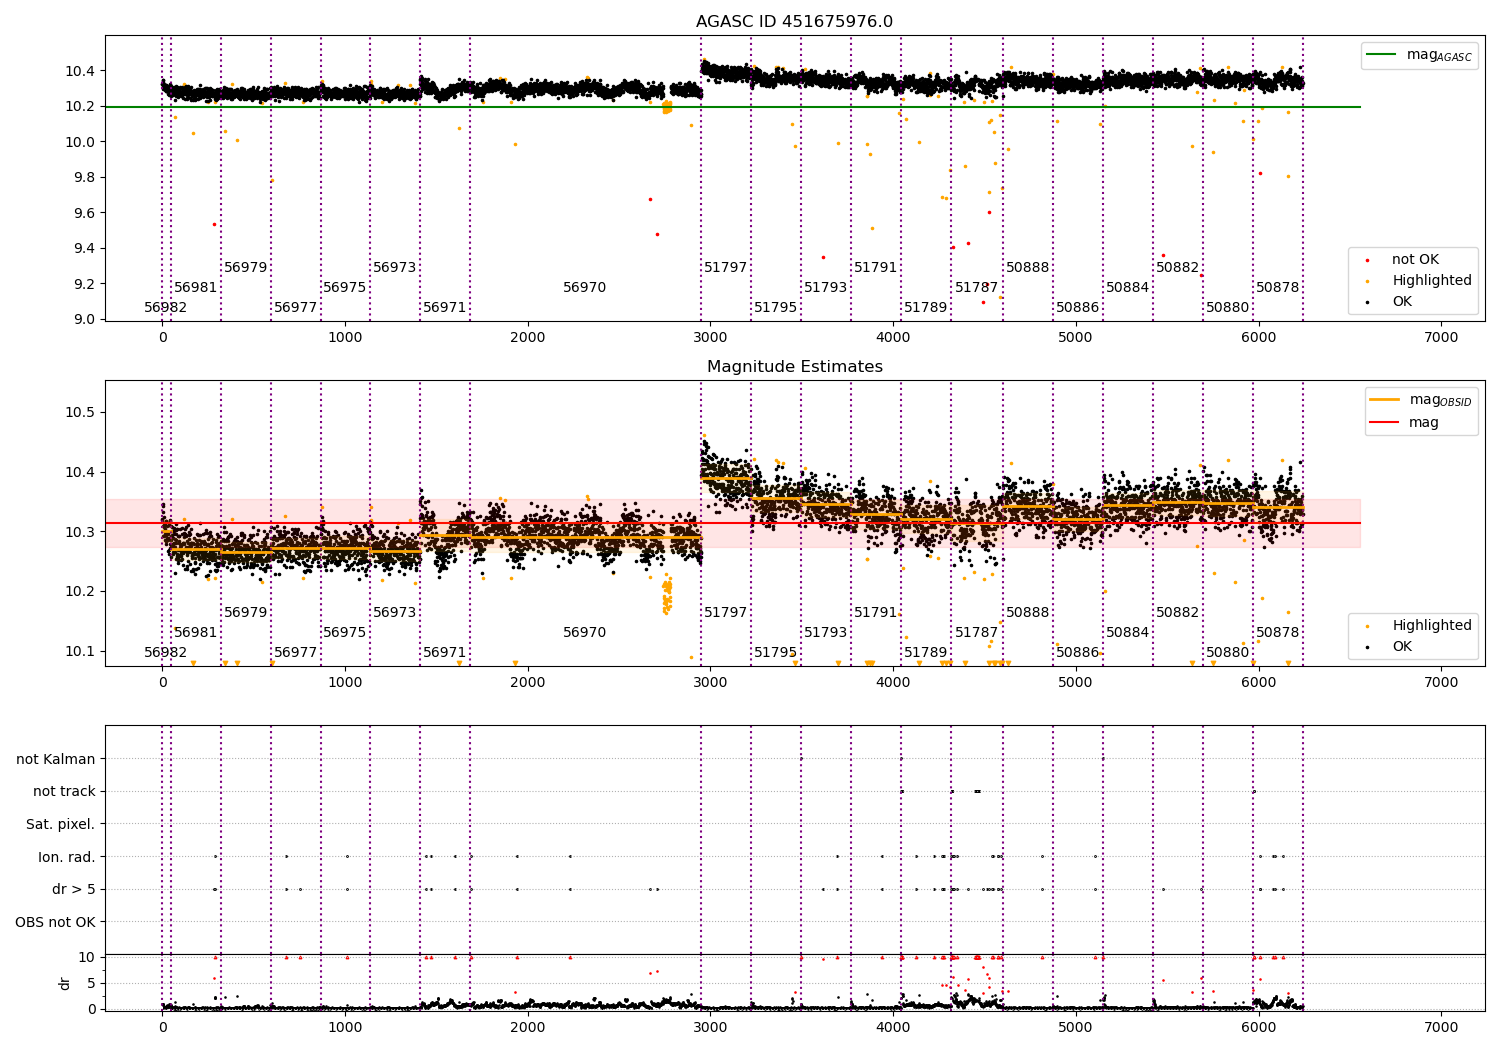This screenshot has width=1500, height=1050.
Task: Click obsid label 51787 in the top plot
Action: [977, 288]
